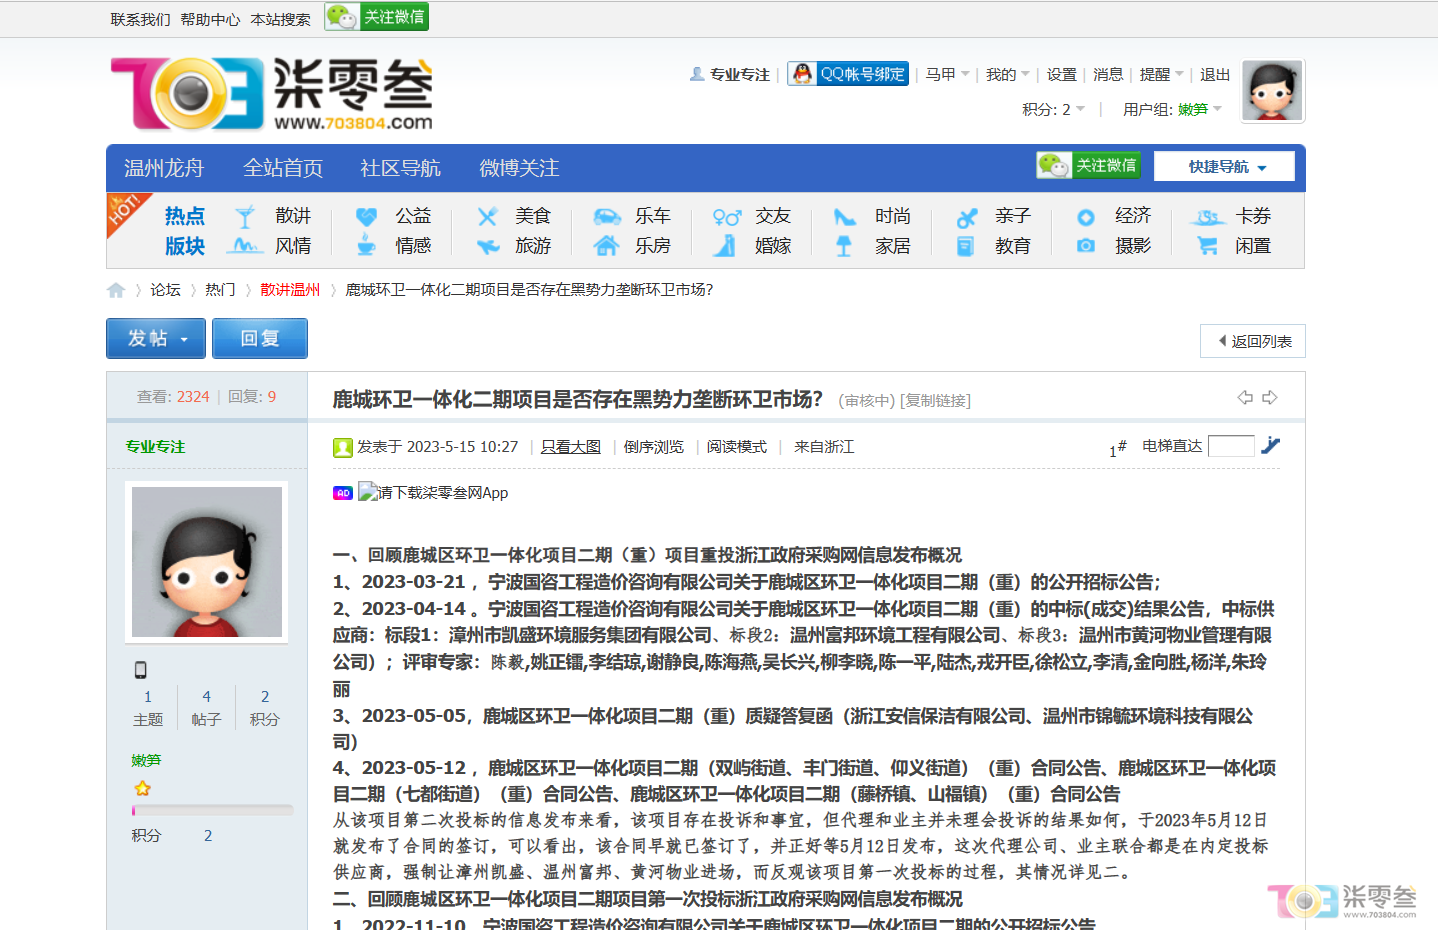Click the 家居 lamp icon
The image size is (1438, 930).
(x=845, y=246)
